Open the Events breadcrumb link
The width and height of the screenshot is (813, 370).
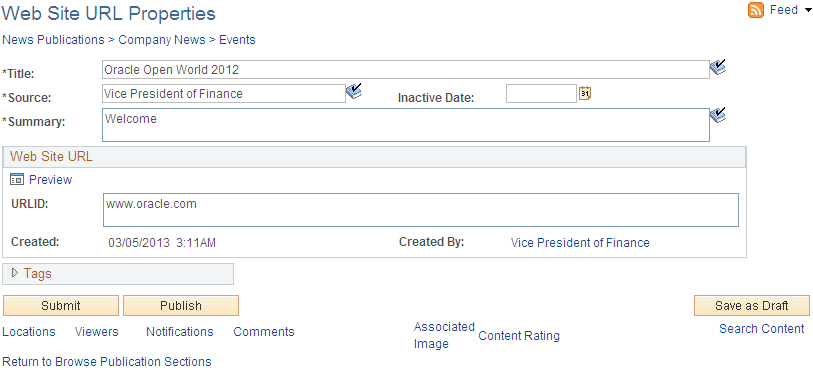pyautogui.click(x=237, y=40)
